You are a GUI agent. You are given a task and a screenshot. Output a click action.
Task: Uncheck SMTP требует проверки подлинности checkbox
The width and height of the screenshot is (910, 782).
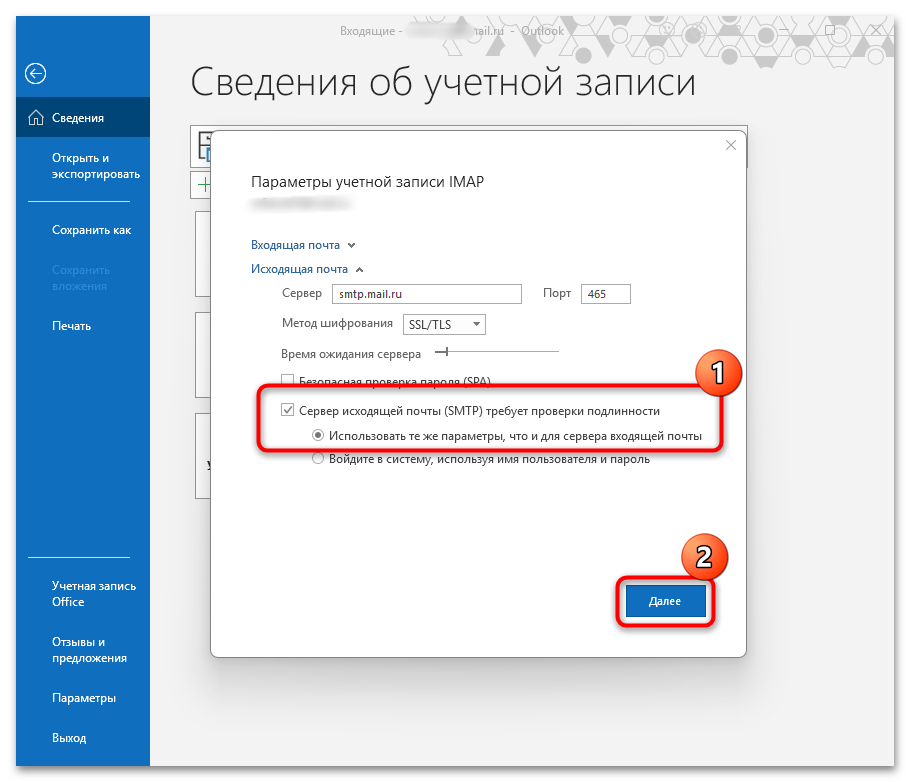pos(287,410)
